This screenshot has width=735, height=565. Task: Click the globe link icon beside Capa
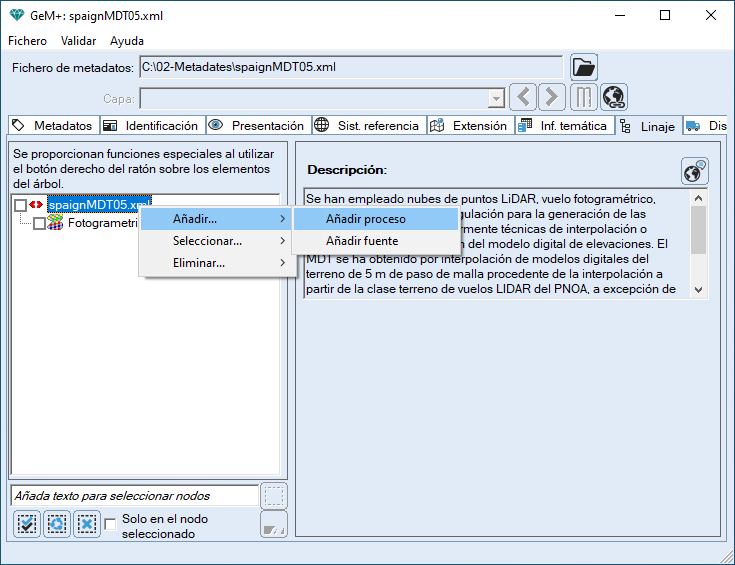(x=613, y=98)
